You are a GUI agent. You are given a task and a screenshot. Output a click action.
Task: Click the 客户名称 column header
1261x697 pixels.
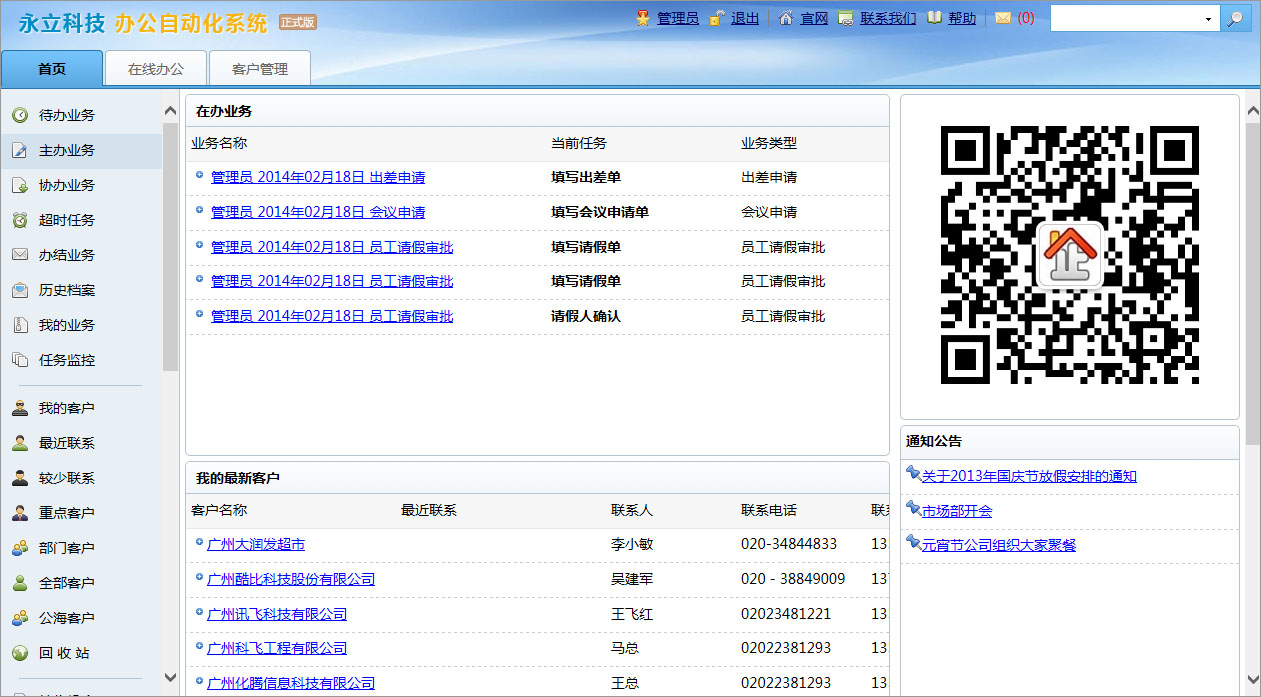(219, 510)
